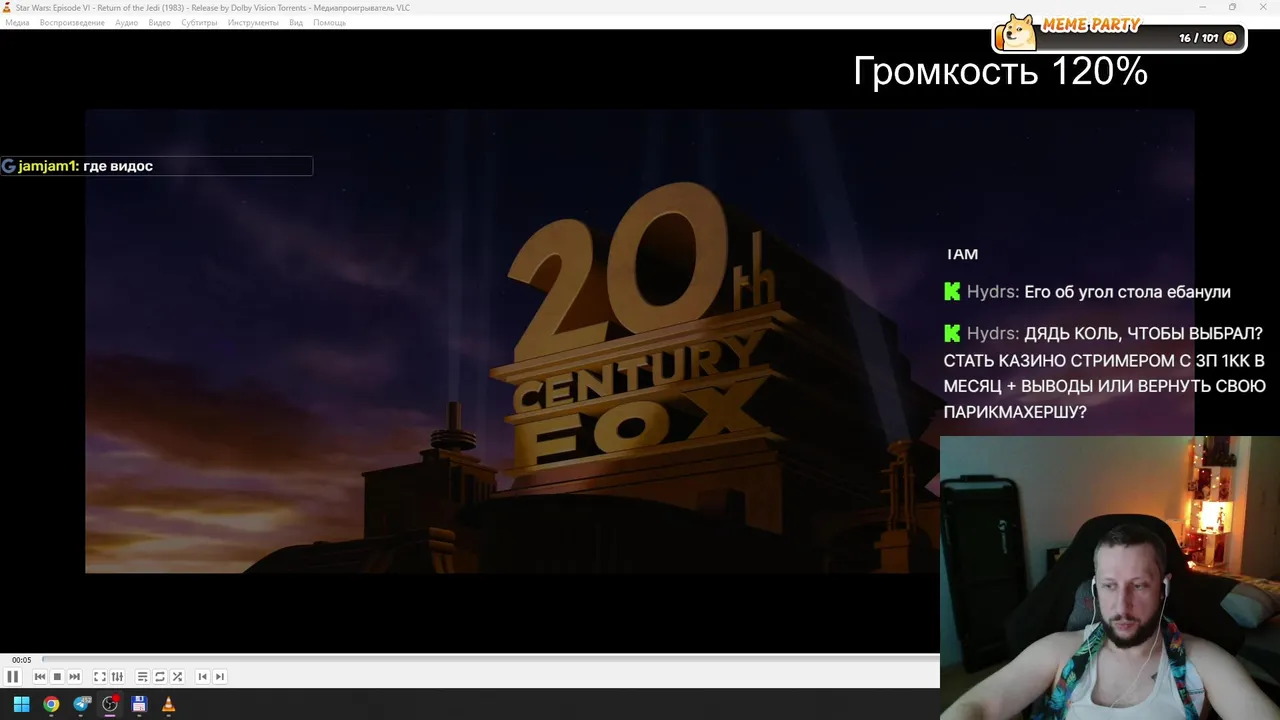Screen dimensions: 1280x720
Task: Click the elapsed time 00:05 label
Action: 21,660
